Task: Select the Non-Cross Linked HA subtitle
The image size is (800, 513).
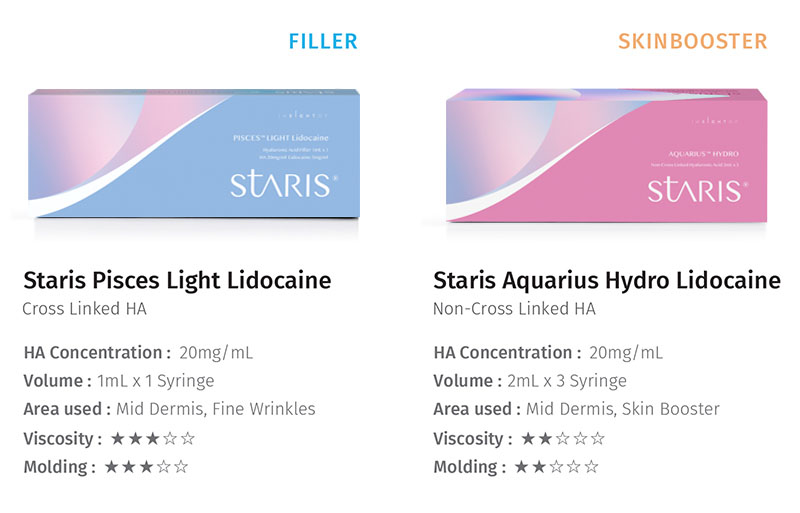Action: (x=514, y=309)
